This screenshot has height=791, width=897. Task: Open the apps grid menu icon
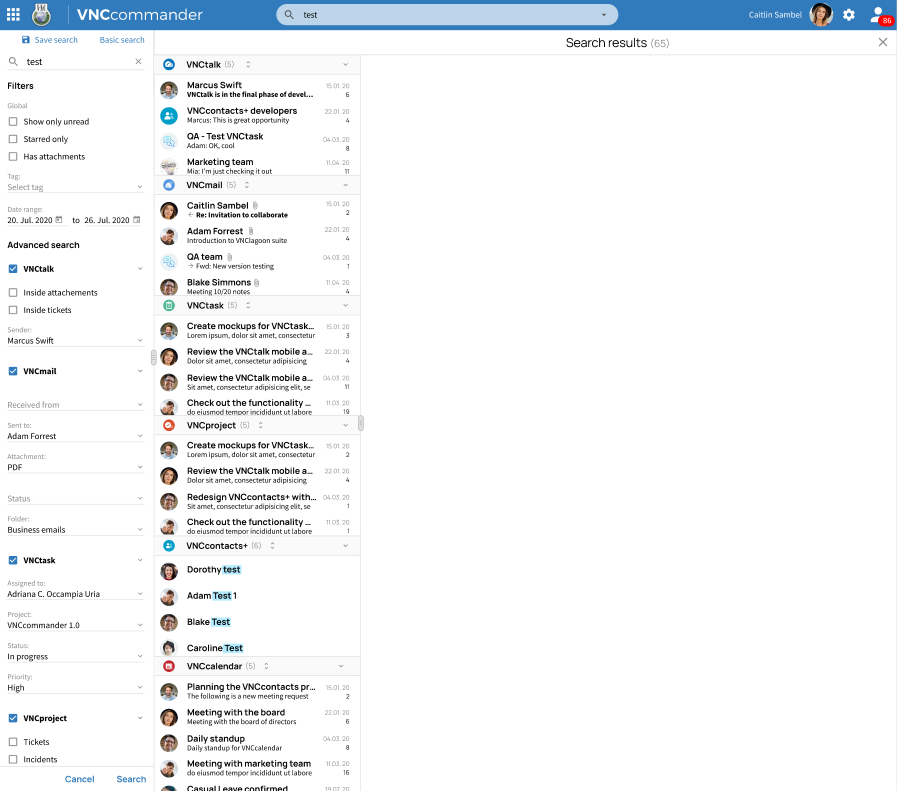coord(13,15)
